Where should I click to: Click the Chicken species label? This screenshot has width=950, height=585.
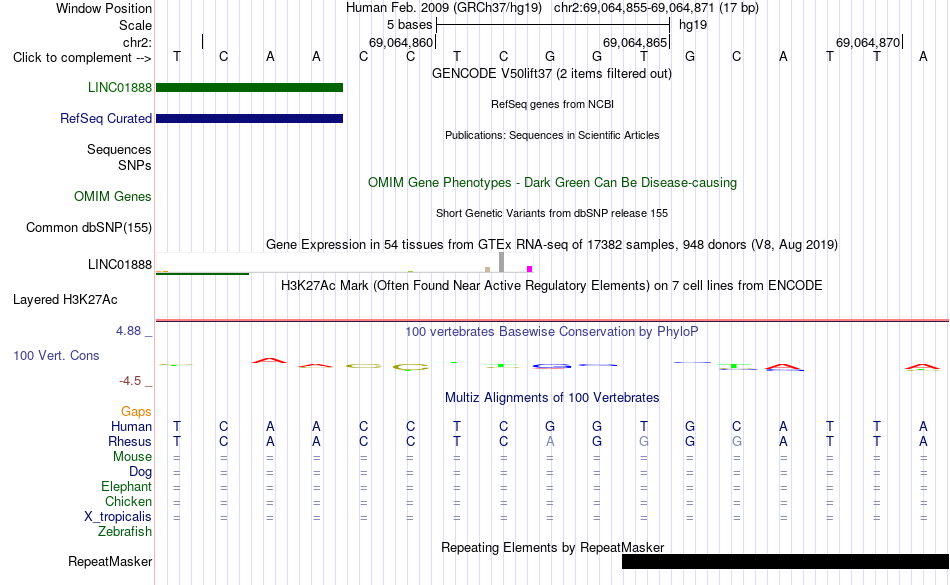pyautogui.click(x=128, y=501)
